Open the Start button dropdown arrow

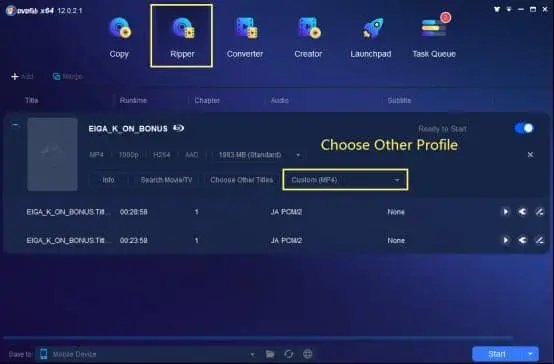pos(530,354)
